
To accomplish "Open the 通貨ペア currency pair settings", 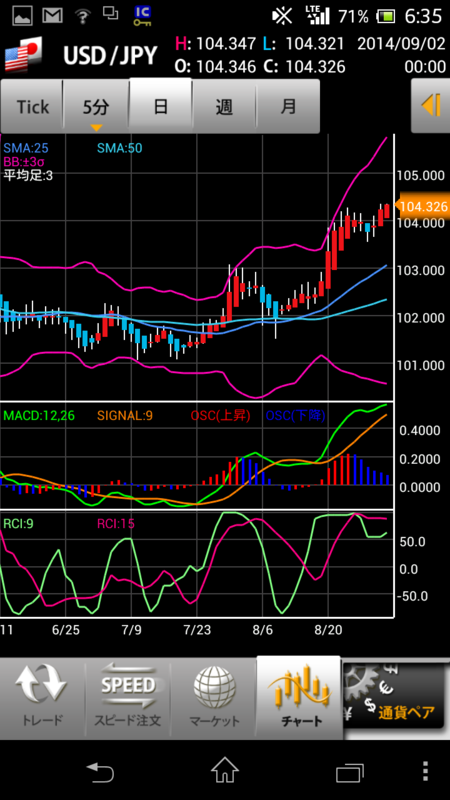I will pos(396,697).
